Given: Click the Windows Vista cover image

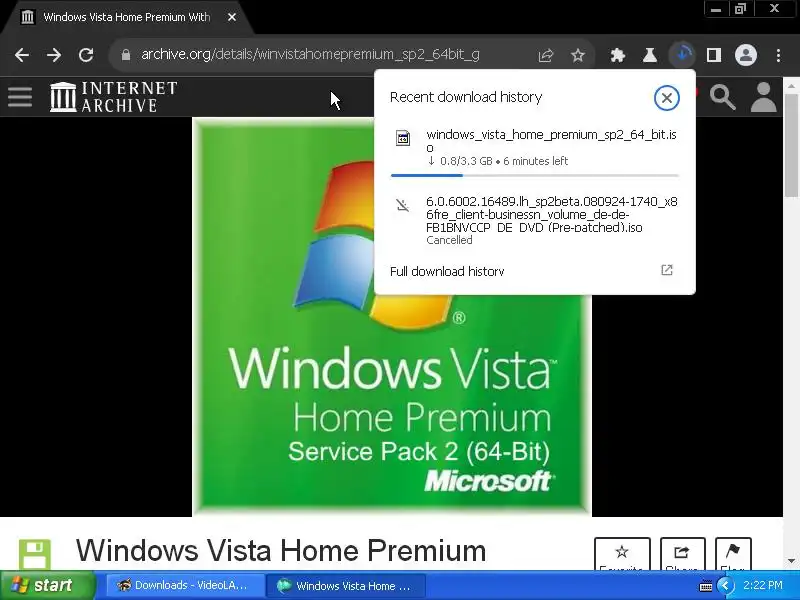Looking at the screenshot, I should (x=392, y=317).
